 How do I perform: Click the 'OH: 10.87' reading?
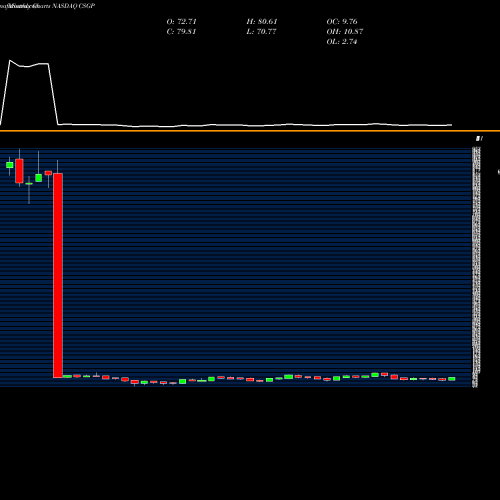[345, 31]
